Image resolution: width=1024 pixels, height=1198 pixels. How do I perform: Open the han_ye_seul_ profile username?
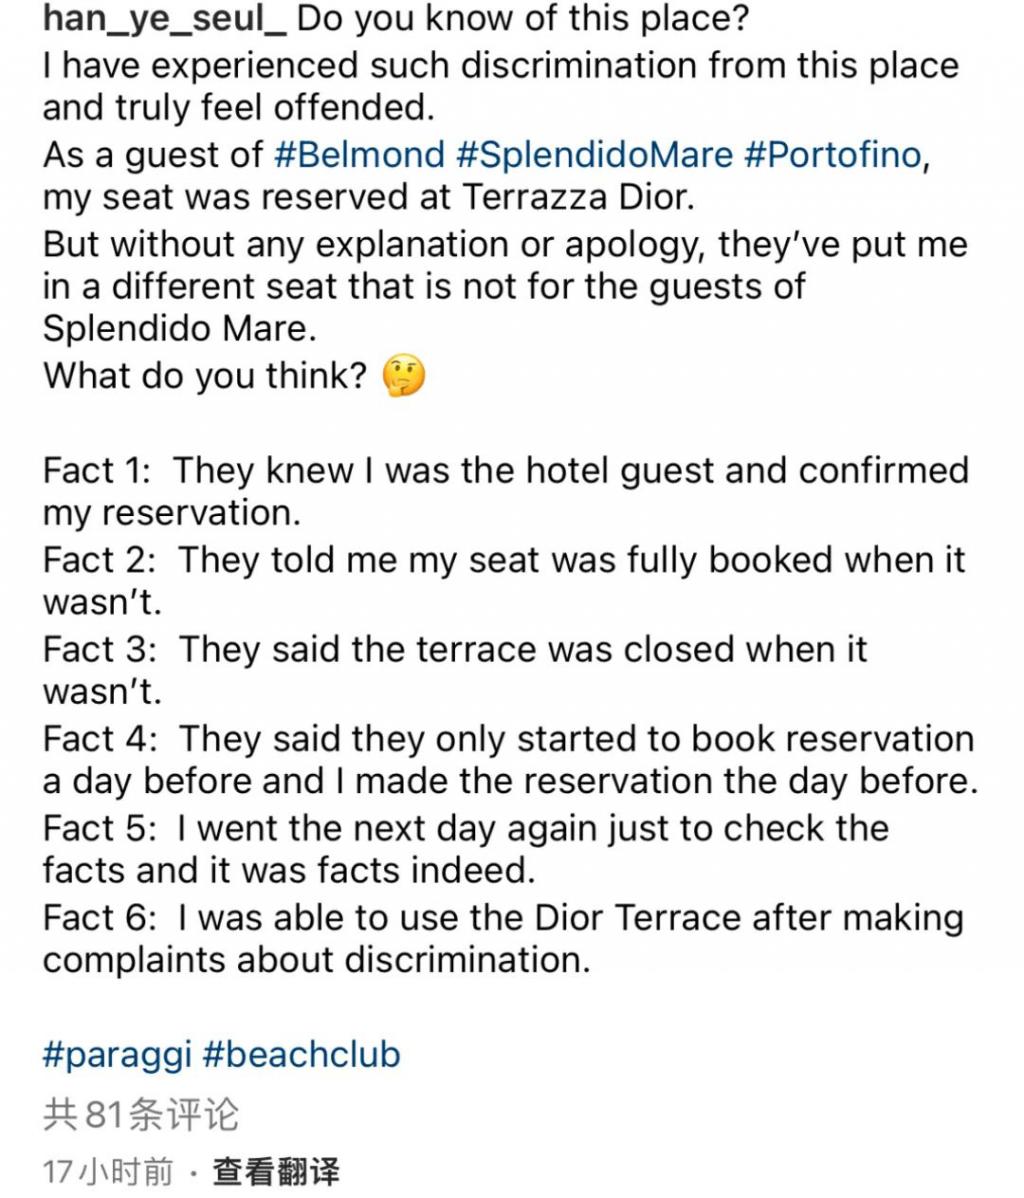pos(165,21)
